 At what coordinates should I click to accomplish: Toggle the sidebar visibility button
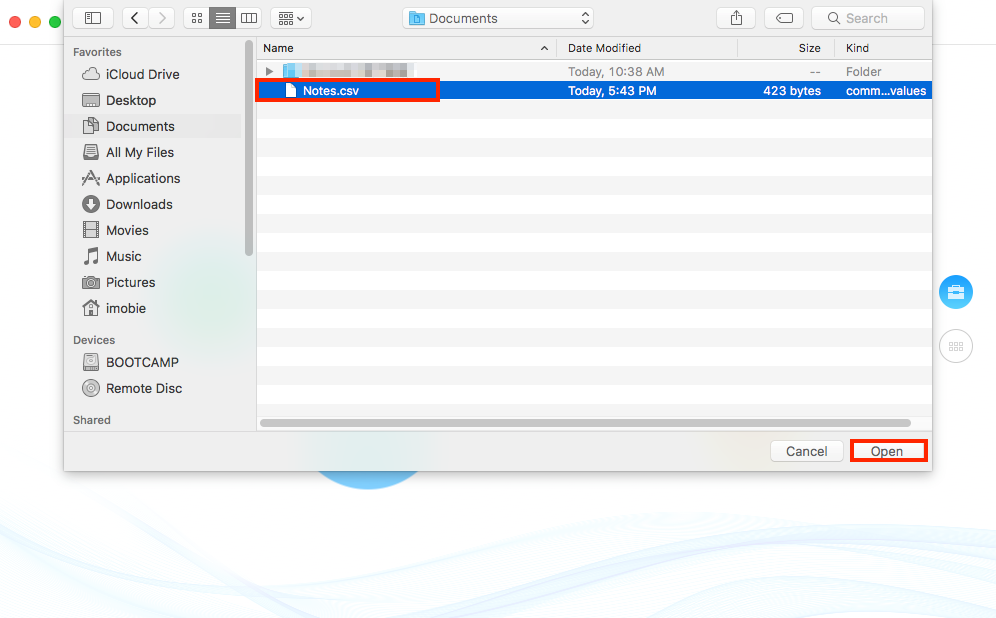(x=93, y=18)
